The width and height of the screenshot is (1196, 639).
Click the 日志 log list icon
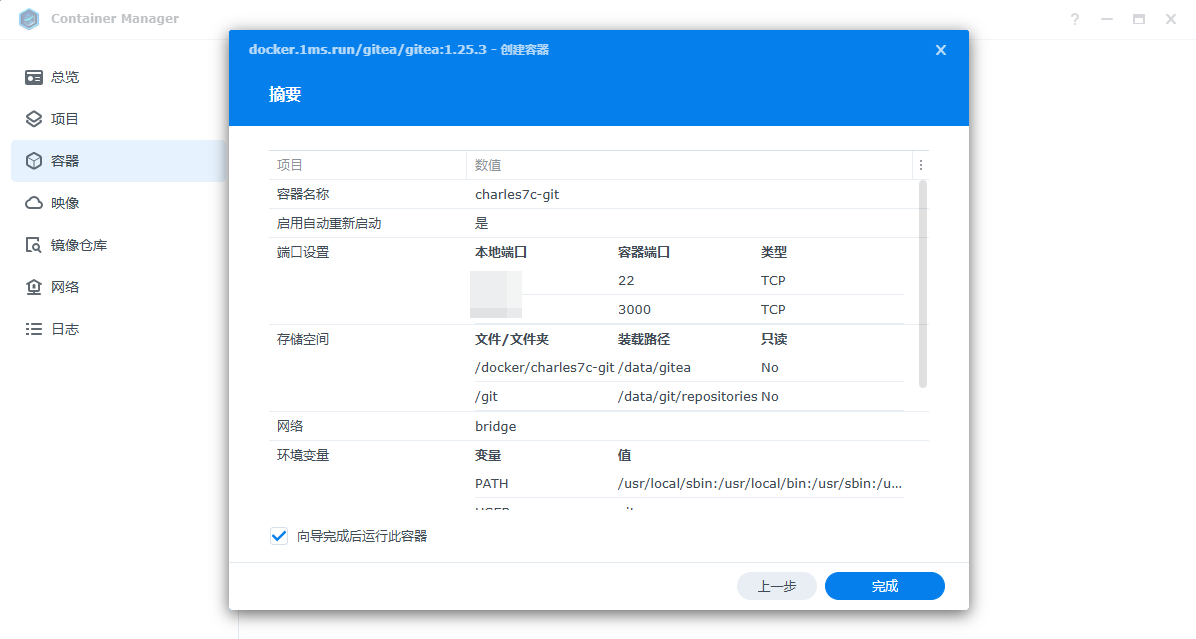(x=34, y=329)
